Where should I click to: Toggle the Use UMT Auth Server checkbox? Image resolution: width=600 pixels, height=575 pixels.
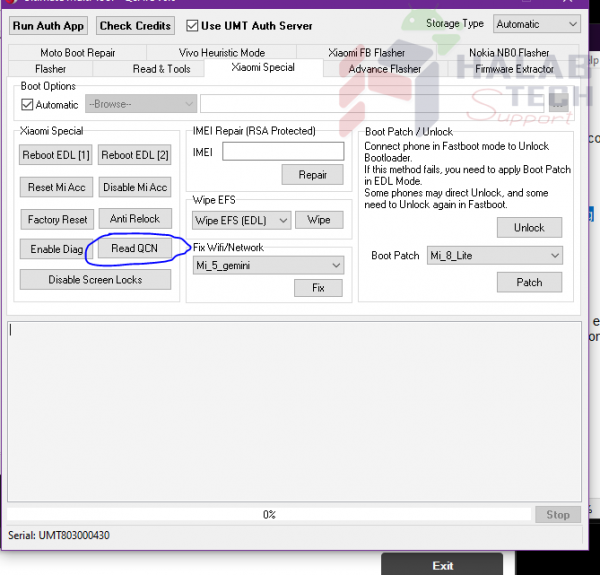pyautogui.click(x=192, y=26)
